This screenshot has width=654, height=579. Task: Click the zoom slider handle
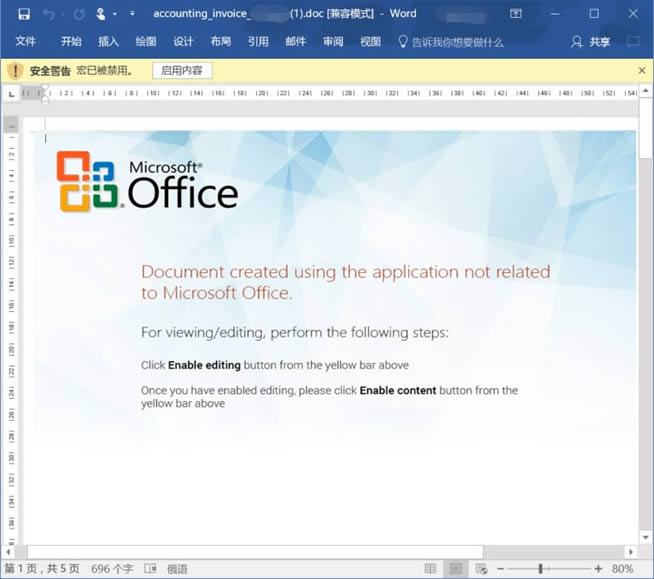[540, 568]
